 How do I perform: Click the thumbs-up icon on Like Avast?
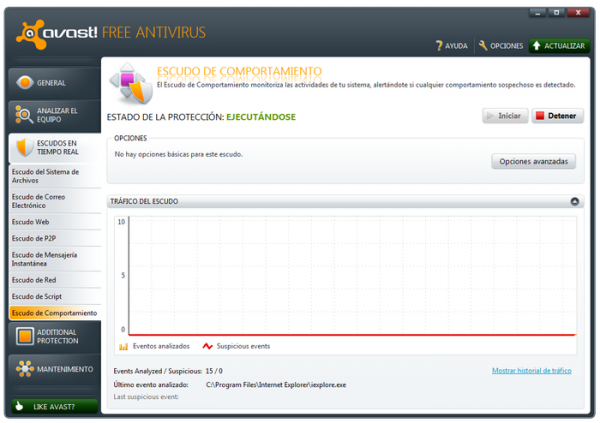coord(19,406)
